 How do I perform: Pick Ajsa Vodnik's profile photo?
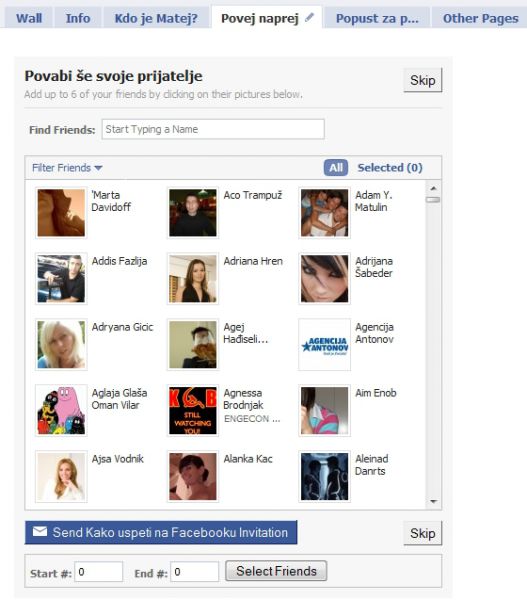(61, 476)
